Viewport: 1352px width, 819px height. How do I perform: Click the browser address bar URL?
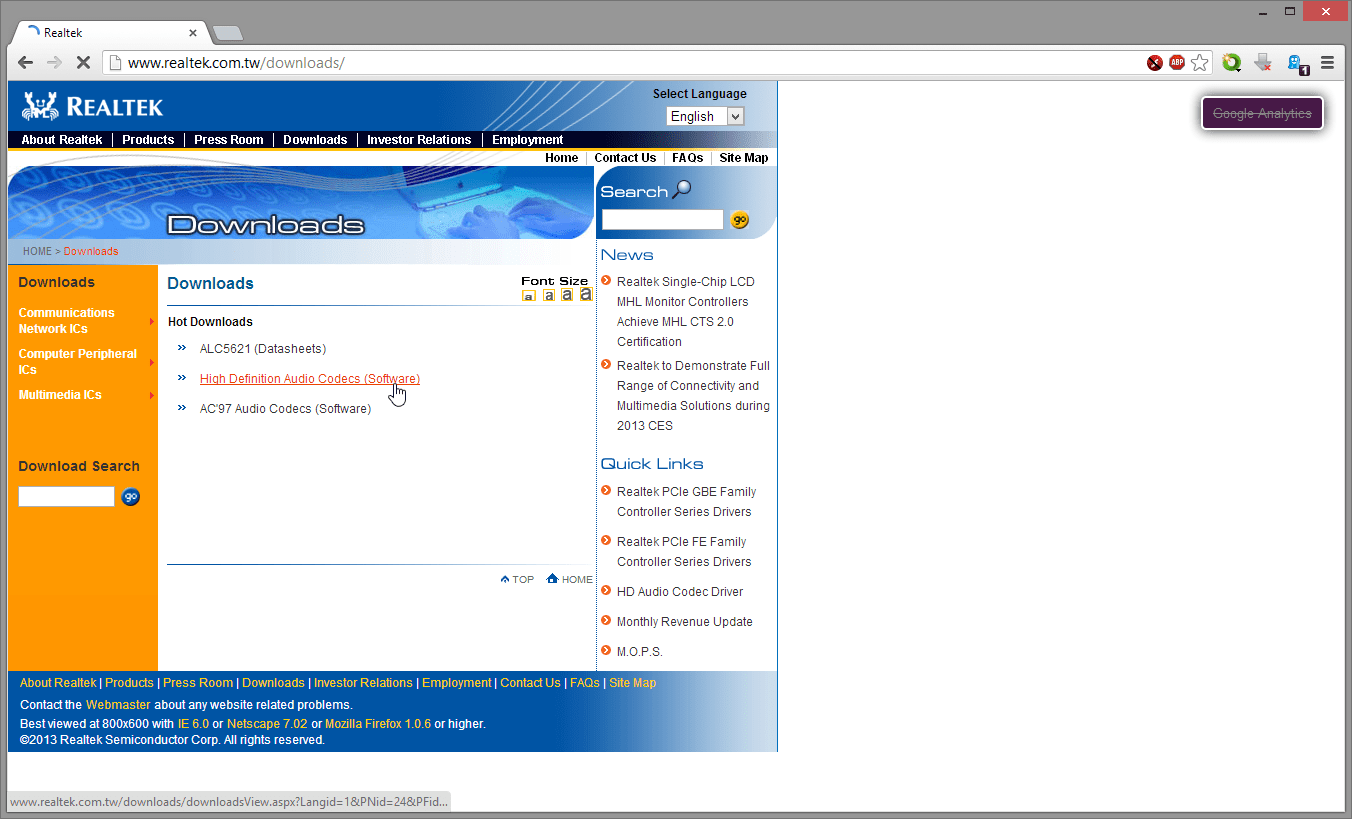236,63
